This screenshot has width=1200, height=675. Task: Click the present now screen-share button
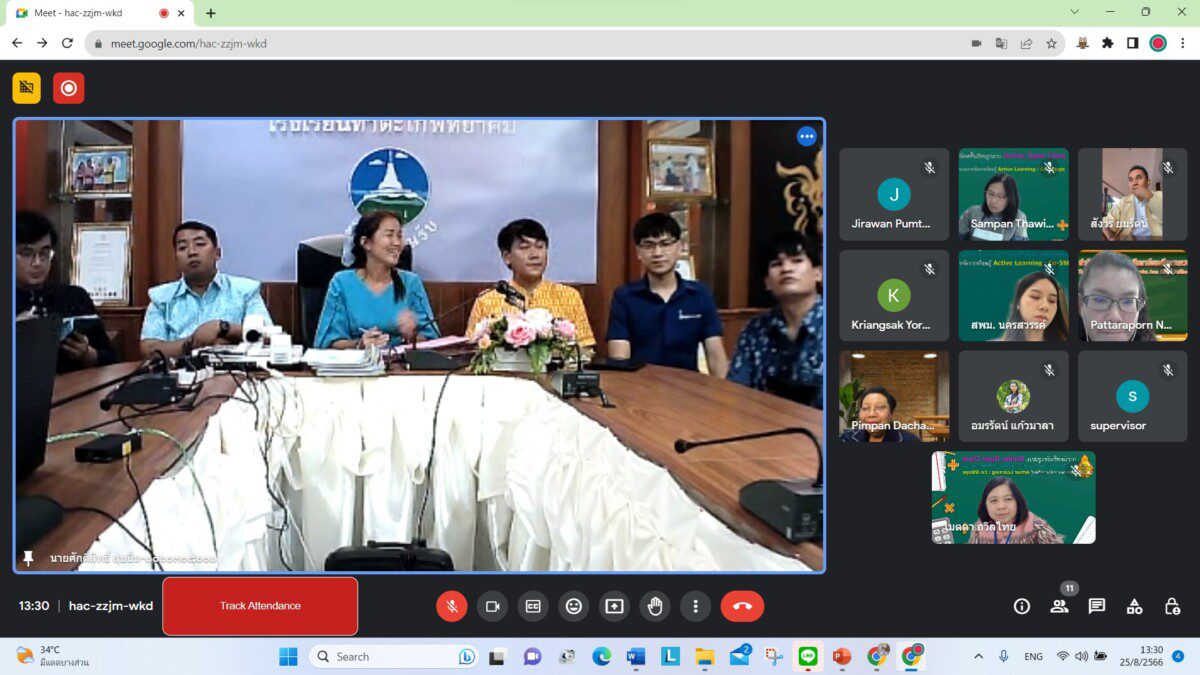click(x=614, y=606)
